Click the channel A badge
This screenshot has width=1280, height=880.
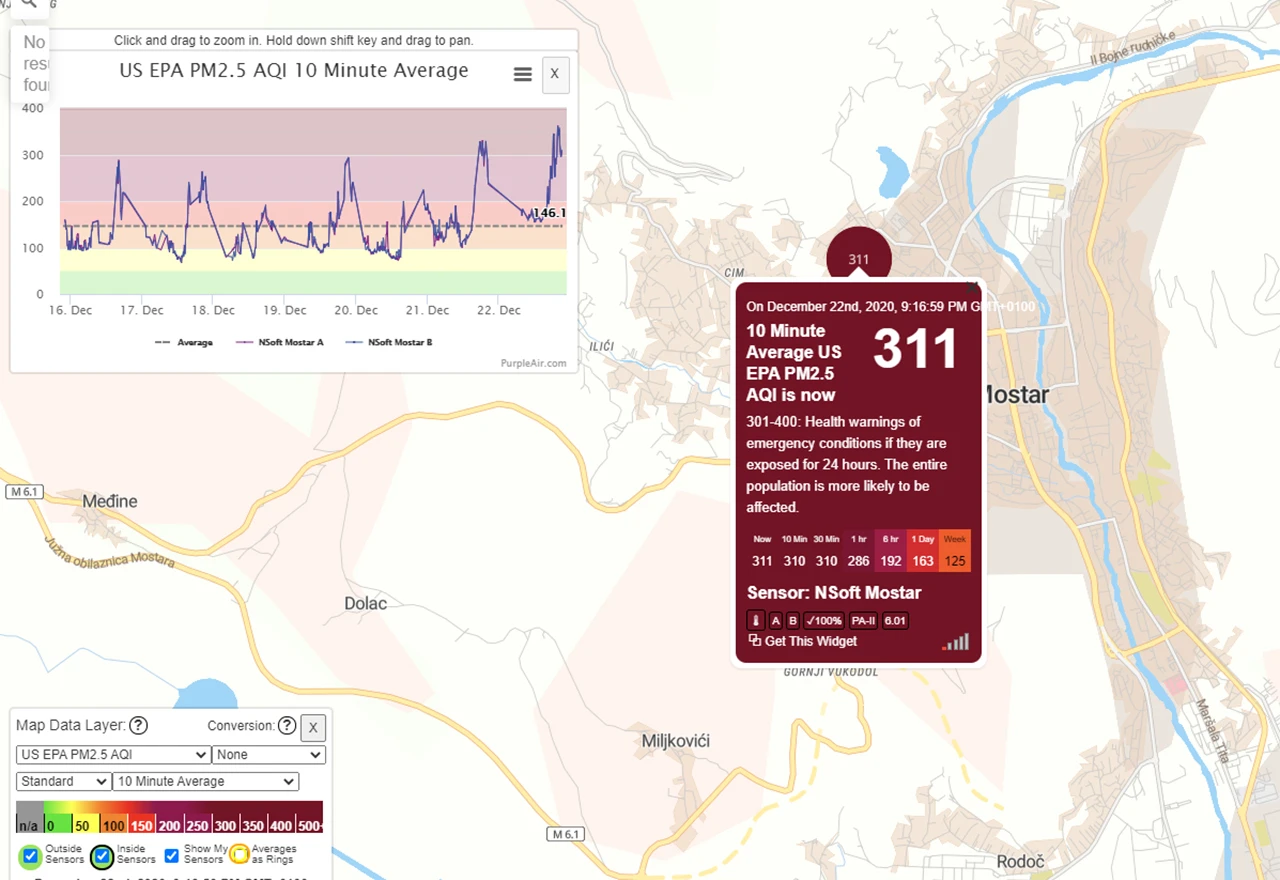(775, 620)
